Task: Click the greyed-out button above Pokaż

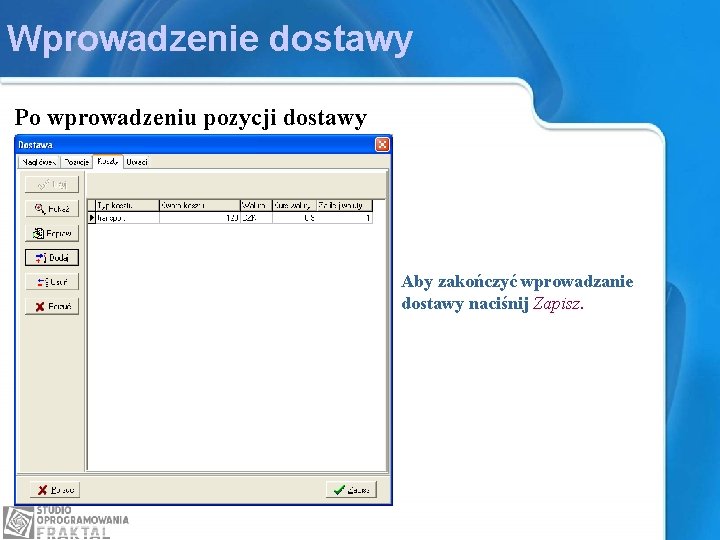Action: [x=52, y=185]
